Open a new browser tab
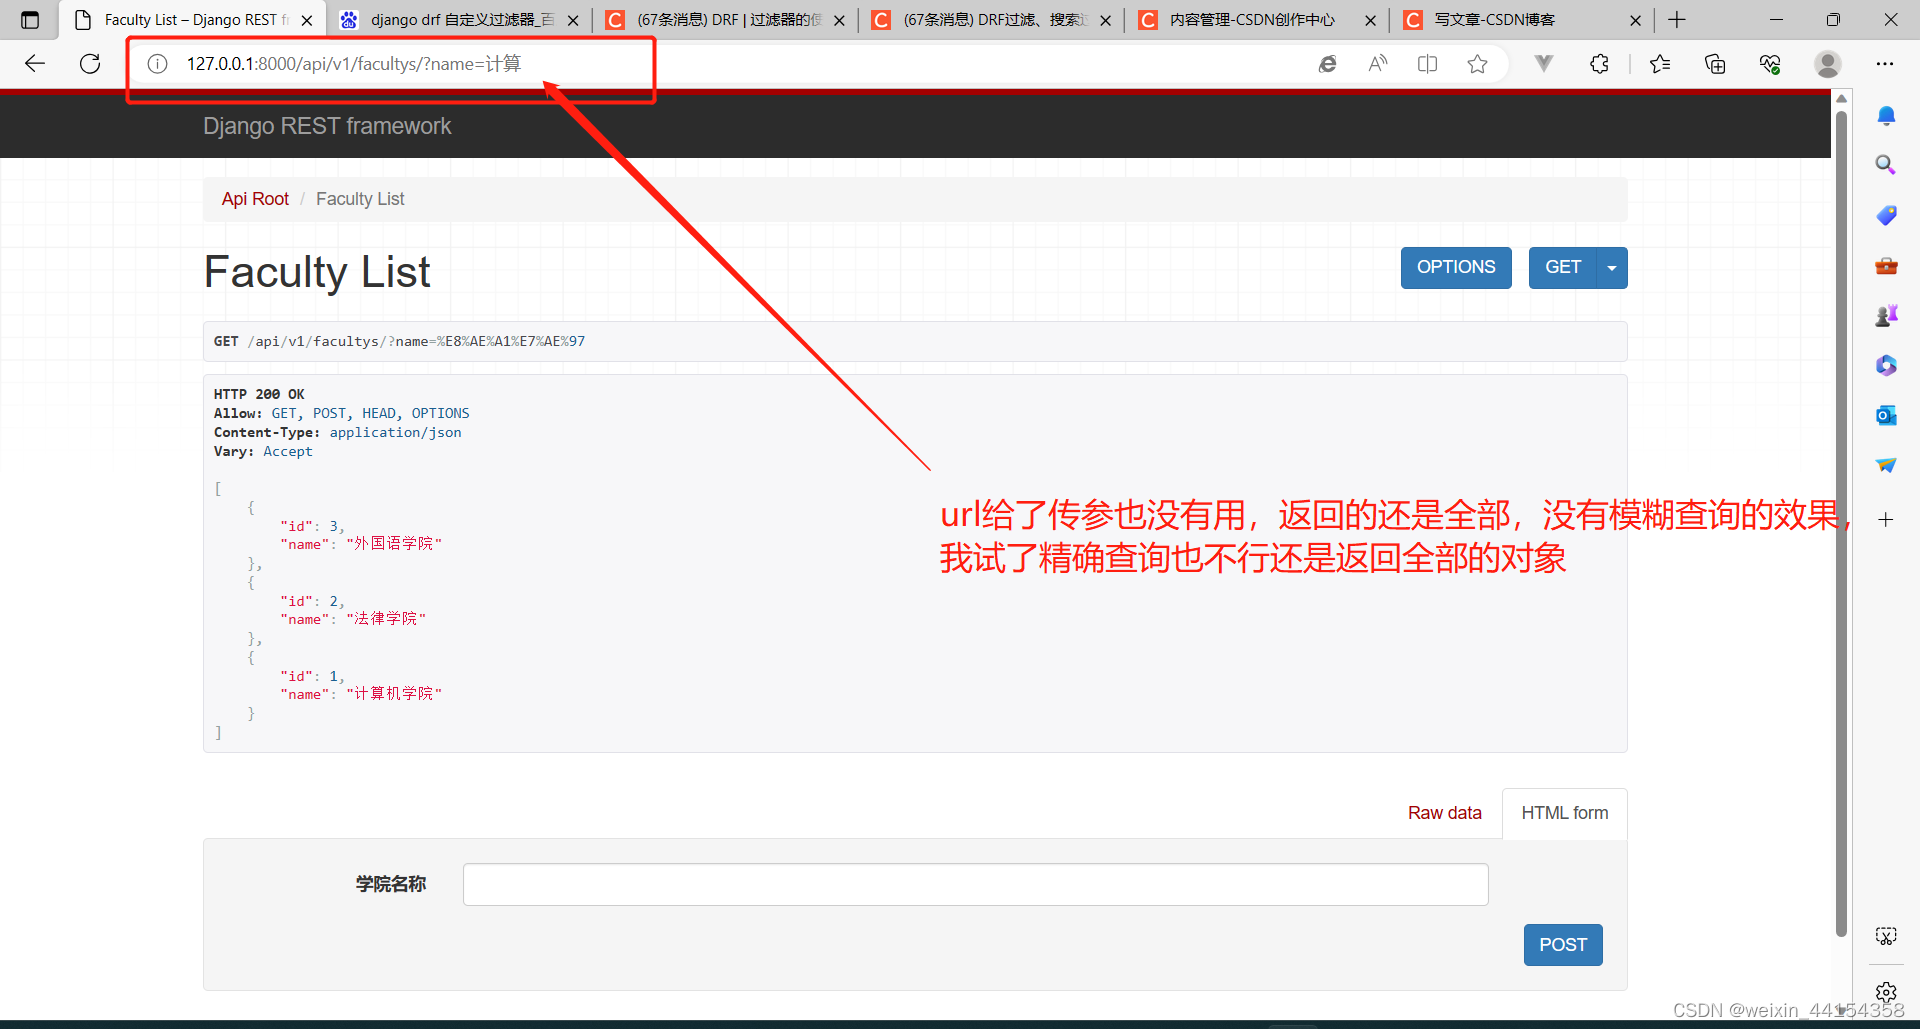 tap(1677, 20)
